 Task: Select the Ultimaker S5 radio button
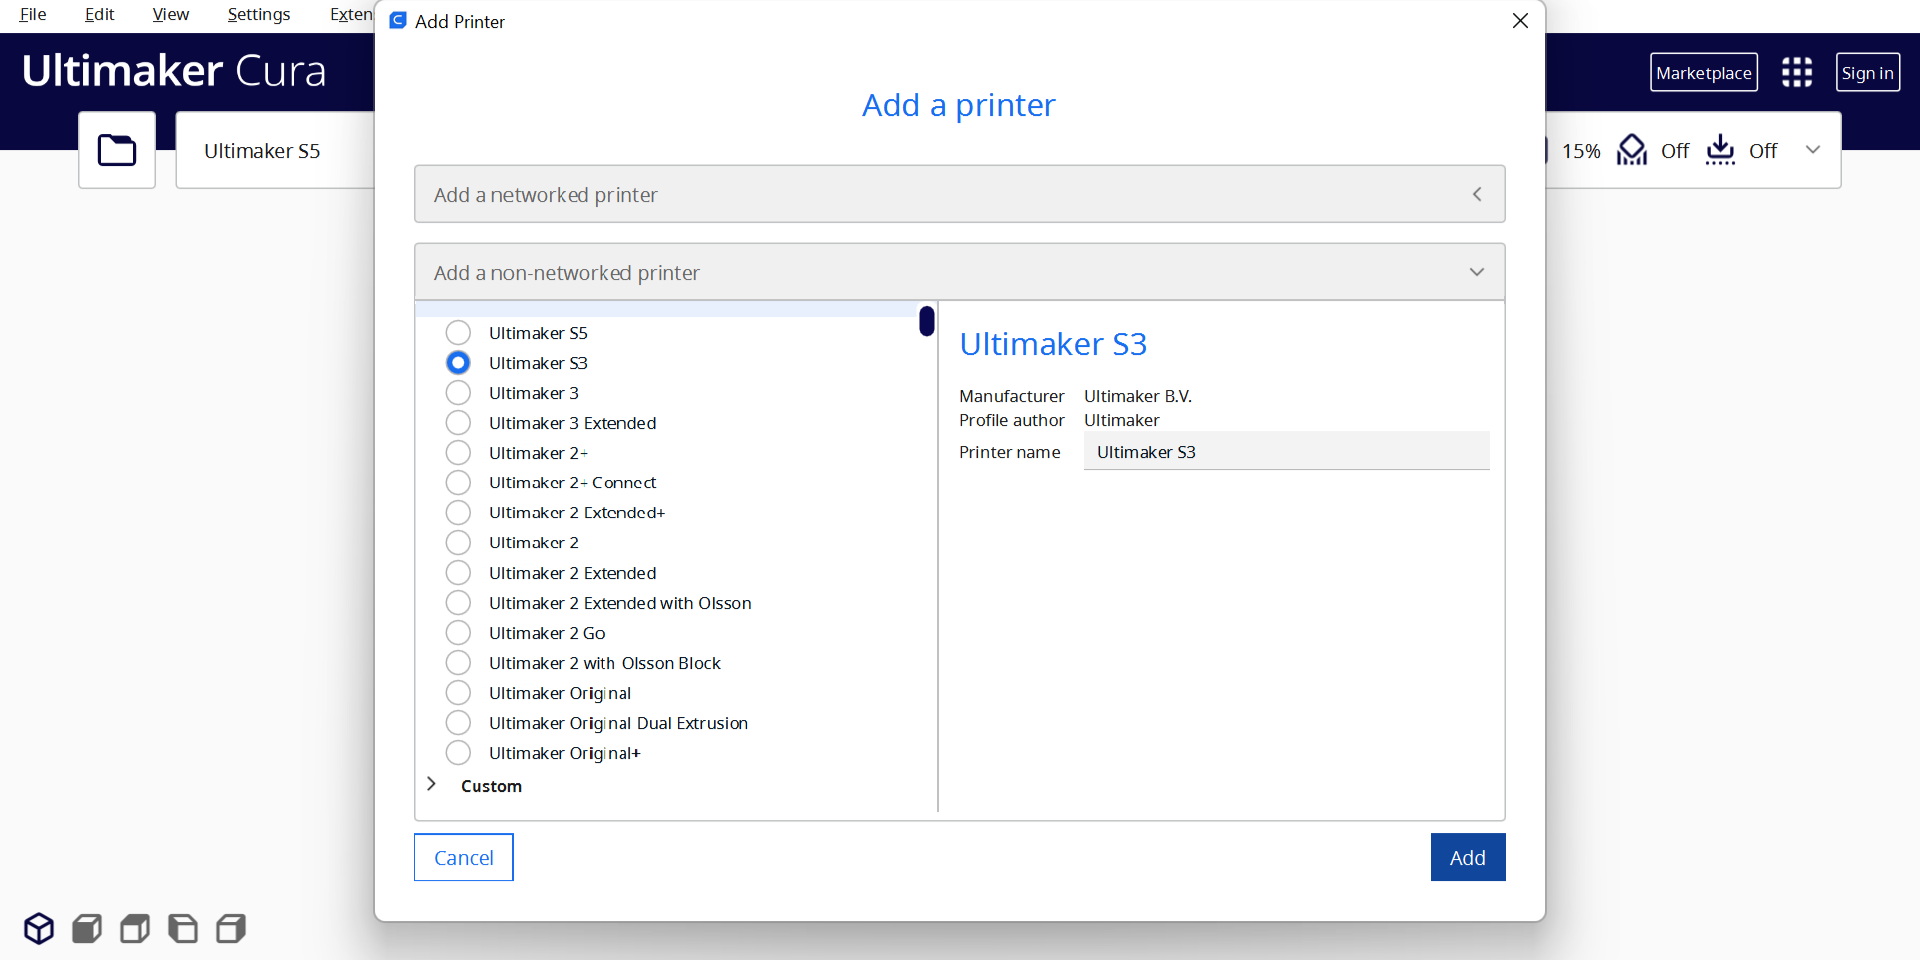[x=458, y=333]
